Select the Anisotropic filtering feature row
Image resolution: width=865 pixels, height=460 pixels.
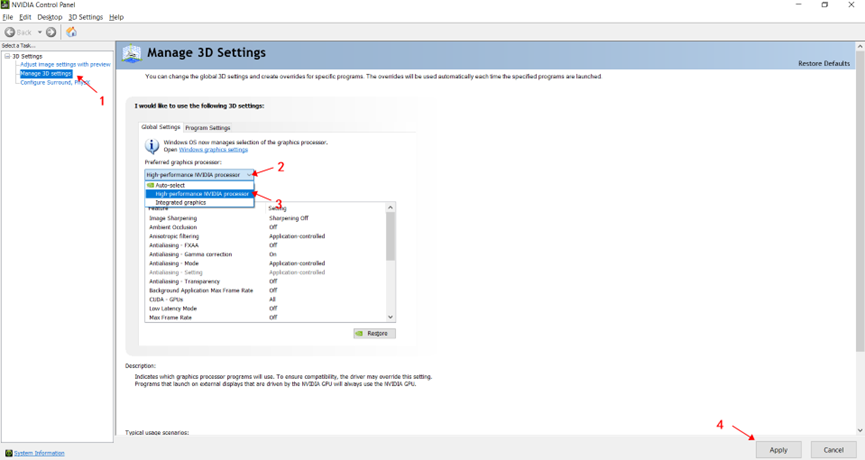265,236
